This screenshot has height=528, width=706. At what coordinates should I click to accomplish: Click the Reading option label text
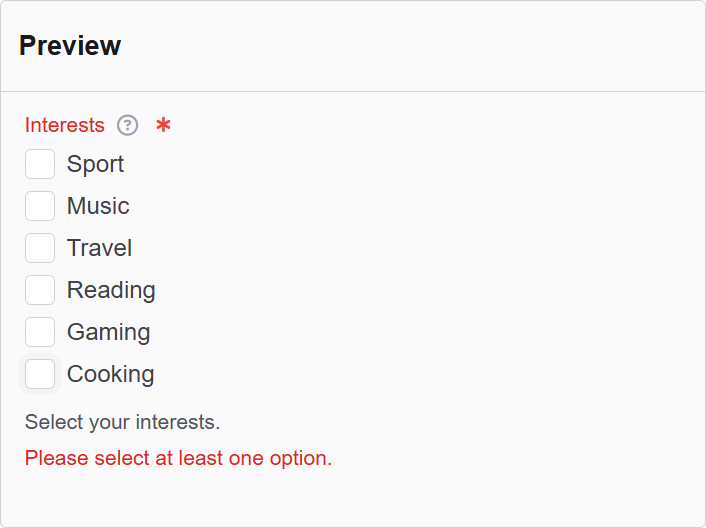coord(111,290)
